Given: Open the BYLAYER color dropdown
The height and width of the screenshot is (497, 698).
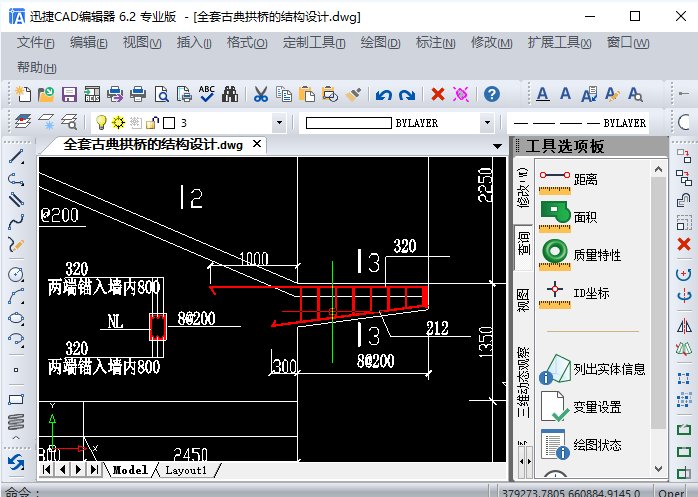Looking at the screenshot, I should (x=487, y=122).
